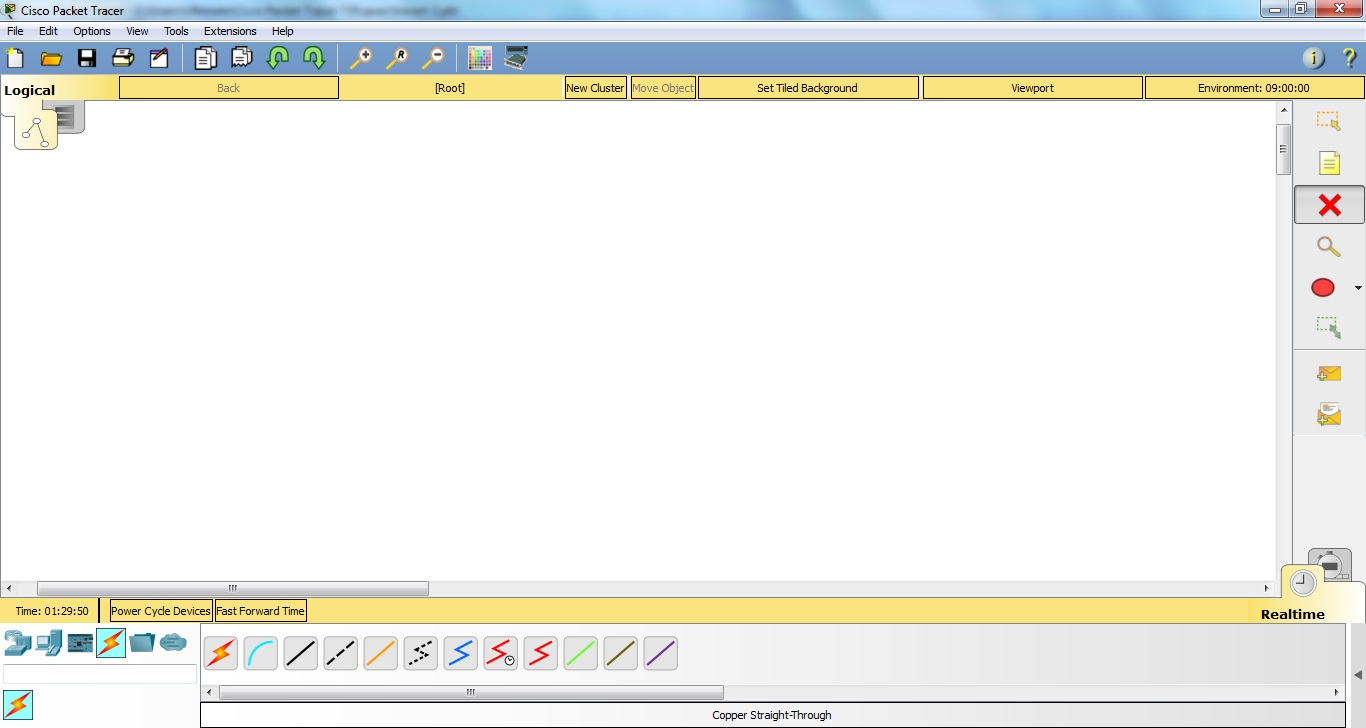Image resolution: width=1366 pixels, height=728 pixels.
Task: Open the Edit menu
Action: click(48, 31)
